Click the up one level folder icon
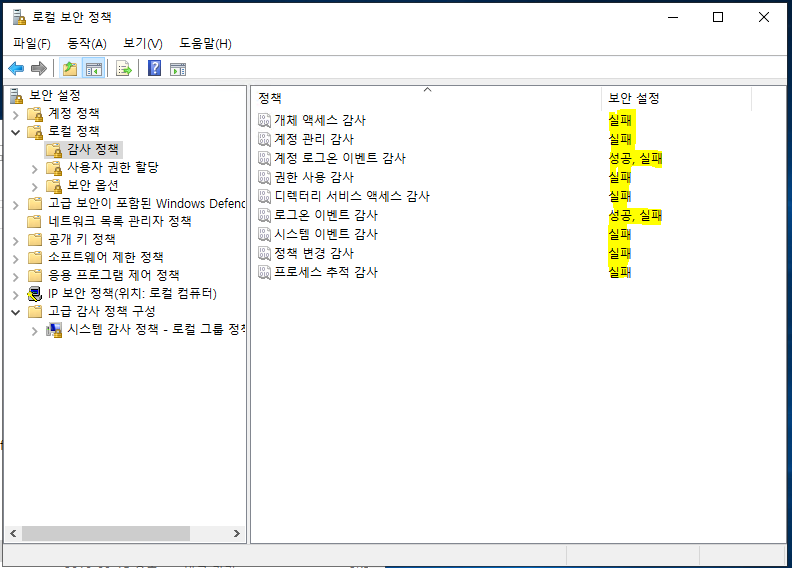 coord(70,69)
